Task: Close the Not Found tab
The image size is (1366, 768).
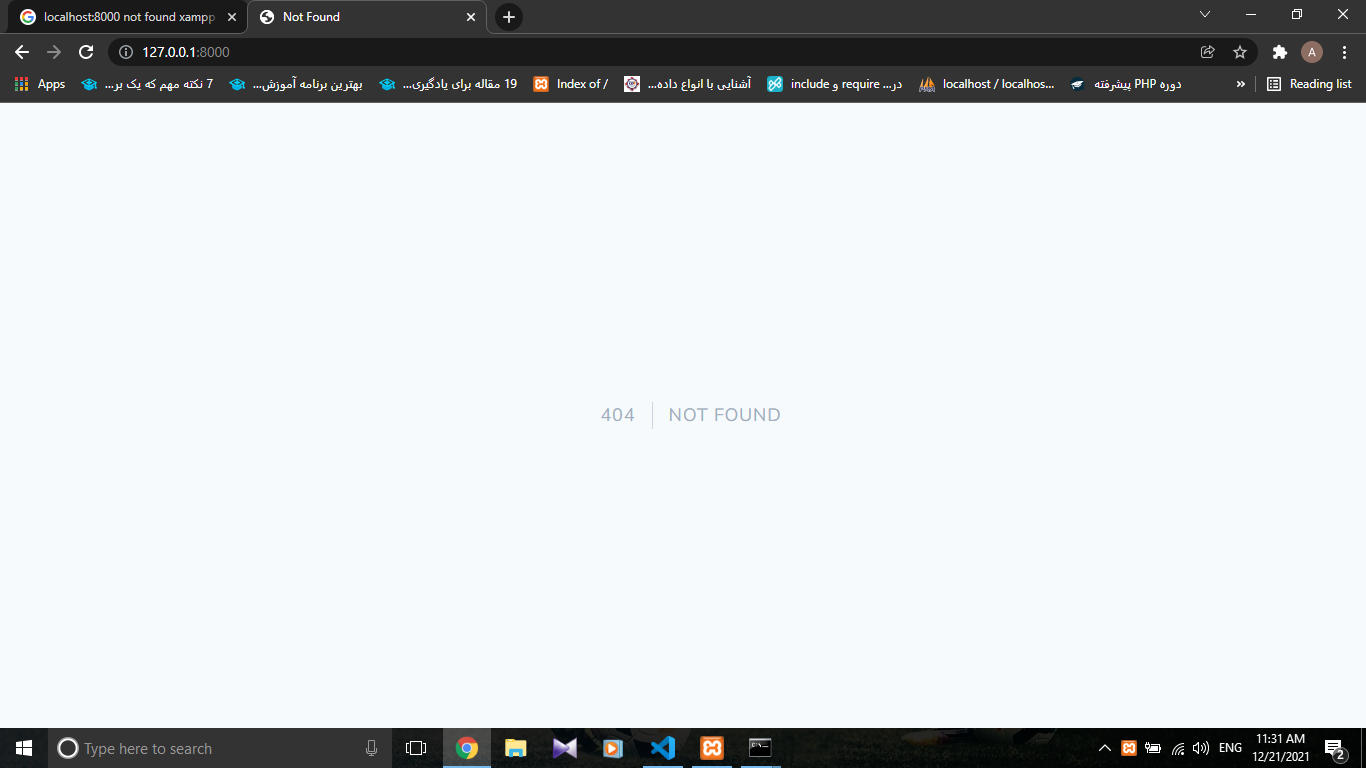Action: (471, 17)
